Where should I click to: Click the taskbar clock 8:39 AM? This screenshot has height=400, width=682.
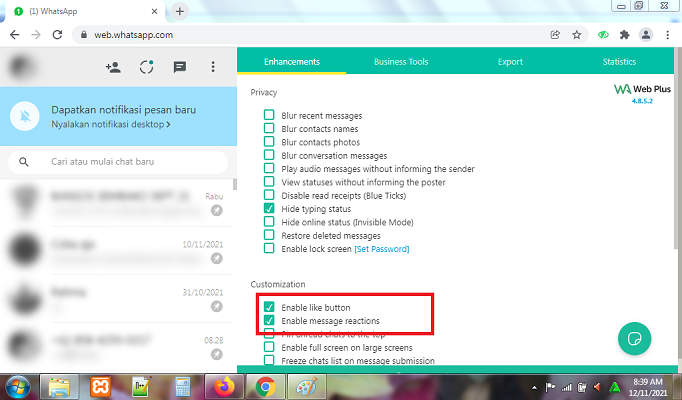click(648, 387)
